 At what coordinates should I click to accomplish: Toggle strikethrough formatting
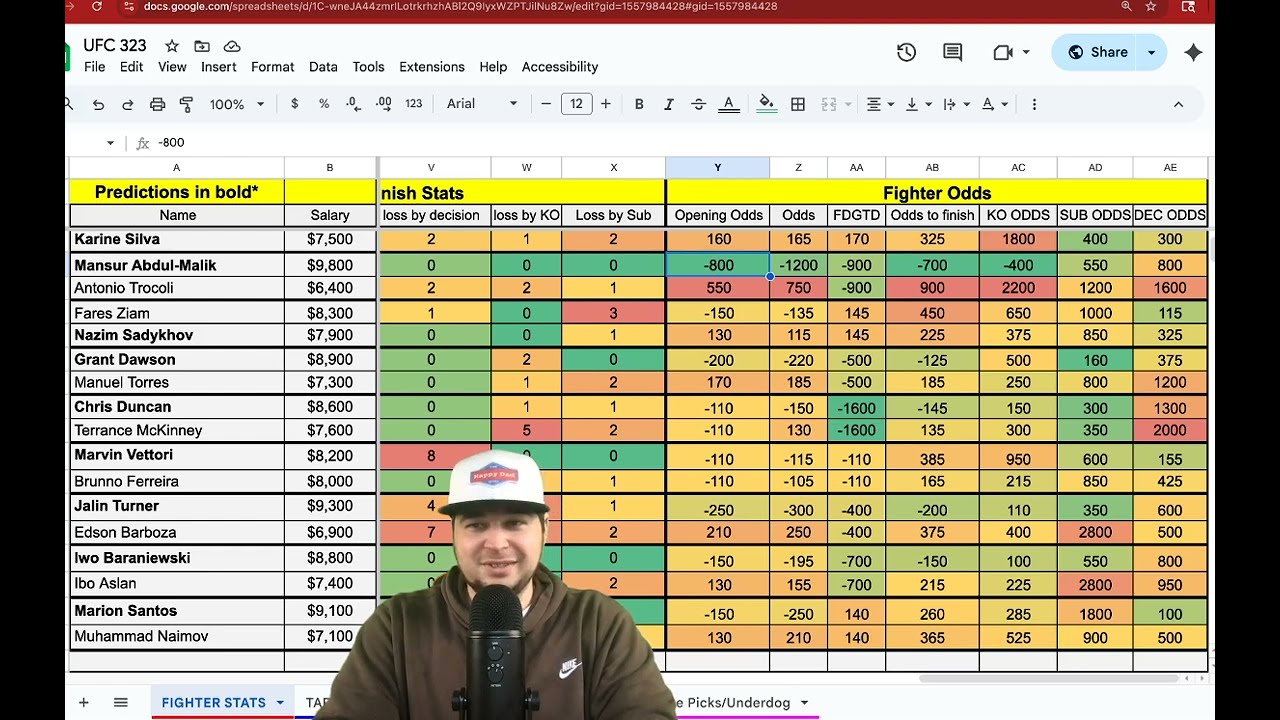[x=698, y=104]
